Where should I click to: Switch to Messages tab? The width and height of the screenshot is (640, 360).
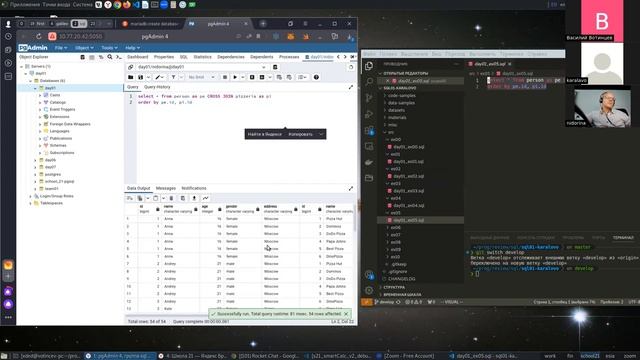click(166, 188)
